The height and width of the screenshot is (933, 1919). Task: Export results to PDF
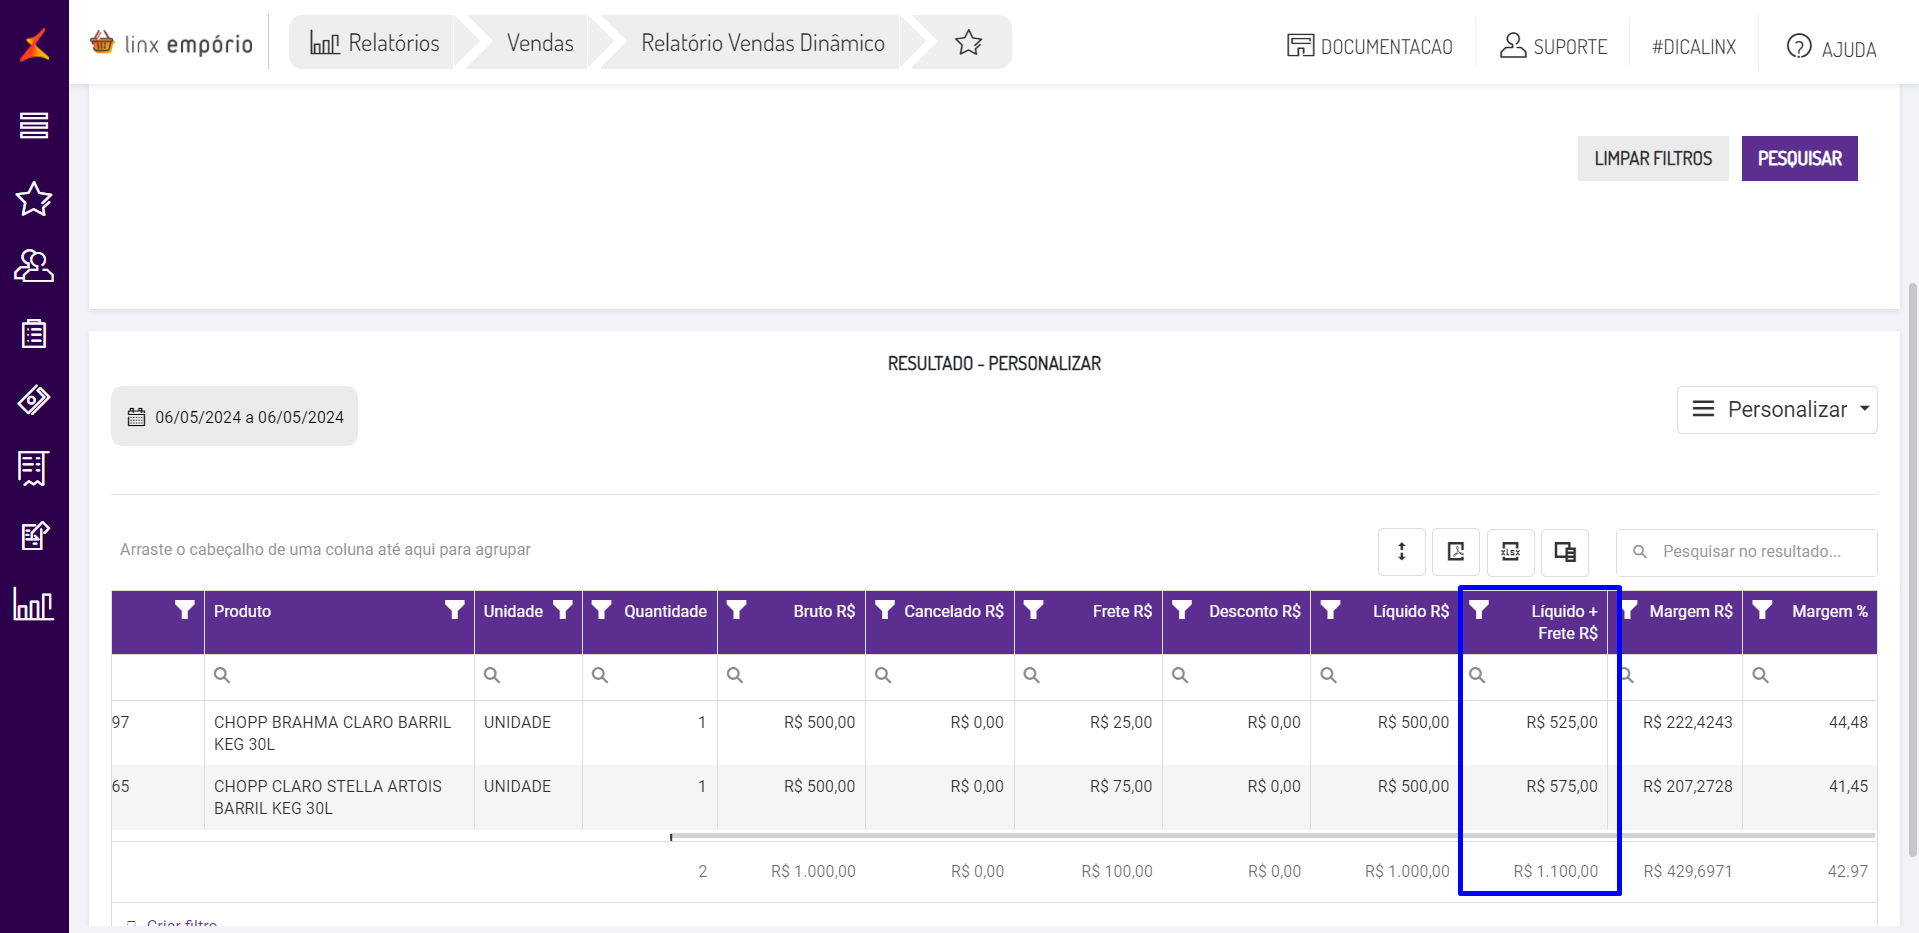click(1455, 551)
